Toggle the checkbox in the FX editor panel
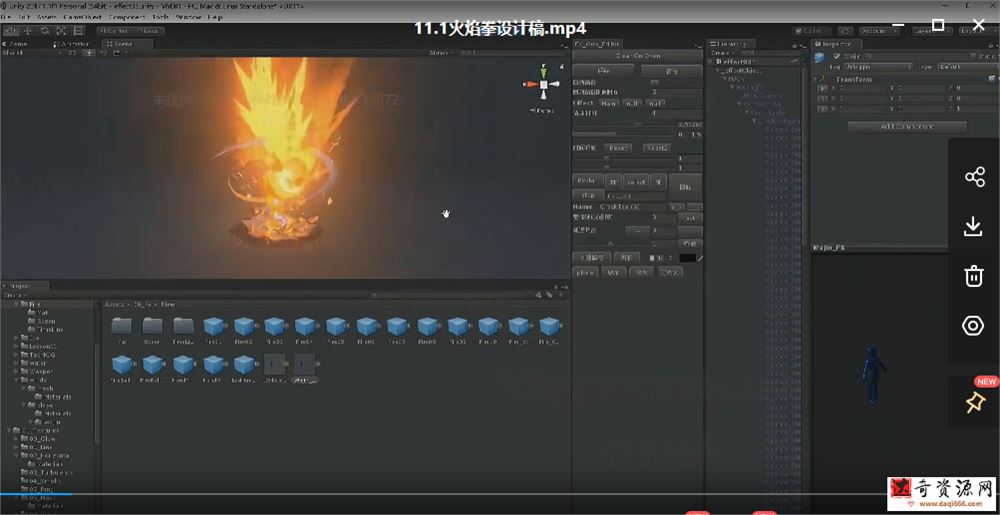The height and width of the screenshot is (515, 1000). [654, 83]
